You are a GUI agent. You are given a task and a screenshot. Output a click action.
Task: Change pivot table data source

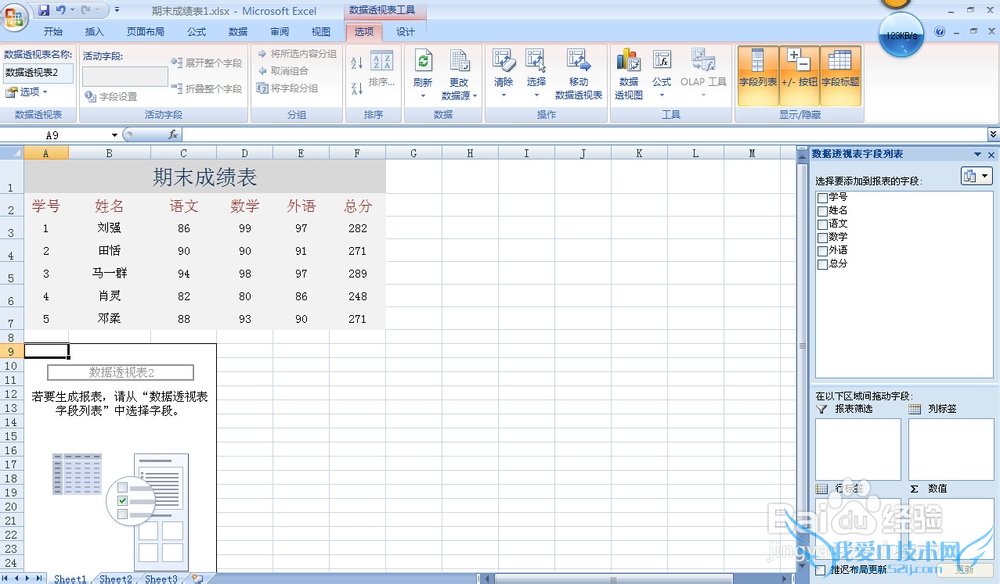pos(459,75)
